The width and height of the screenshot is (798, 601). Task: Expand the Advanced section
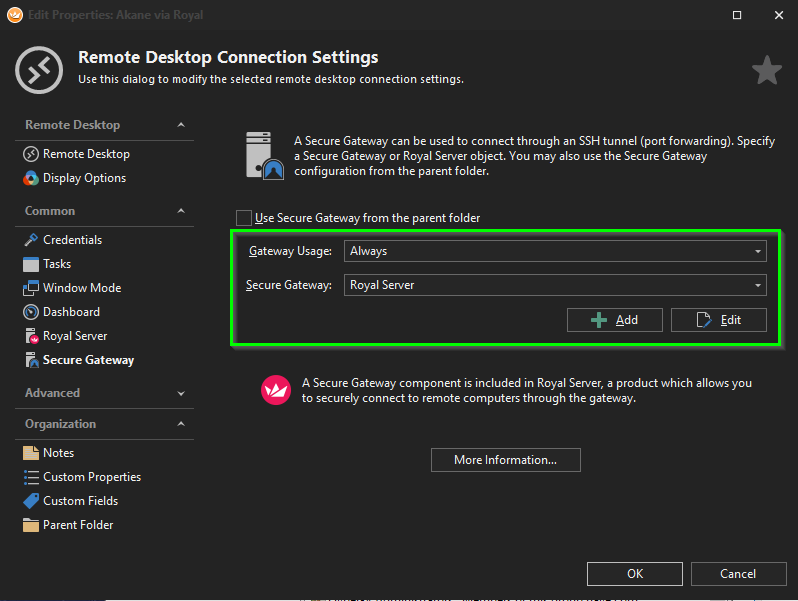pyautogui.click(x=181, y=393)
